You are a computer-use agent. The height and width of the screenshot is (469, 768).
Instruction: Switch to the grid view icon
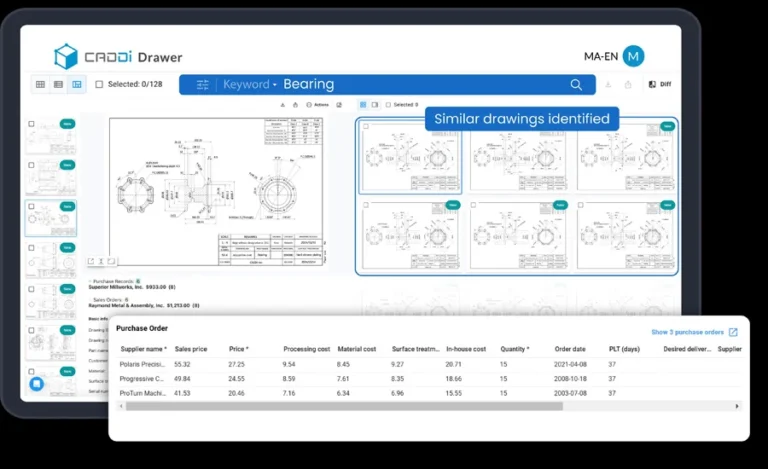point(40,84)
